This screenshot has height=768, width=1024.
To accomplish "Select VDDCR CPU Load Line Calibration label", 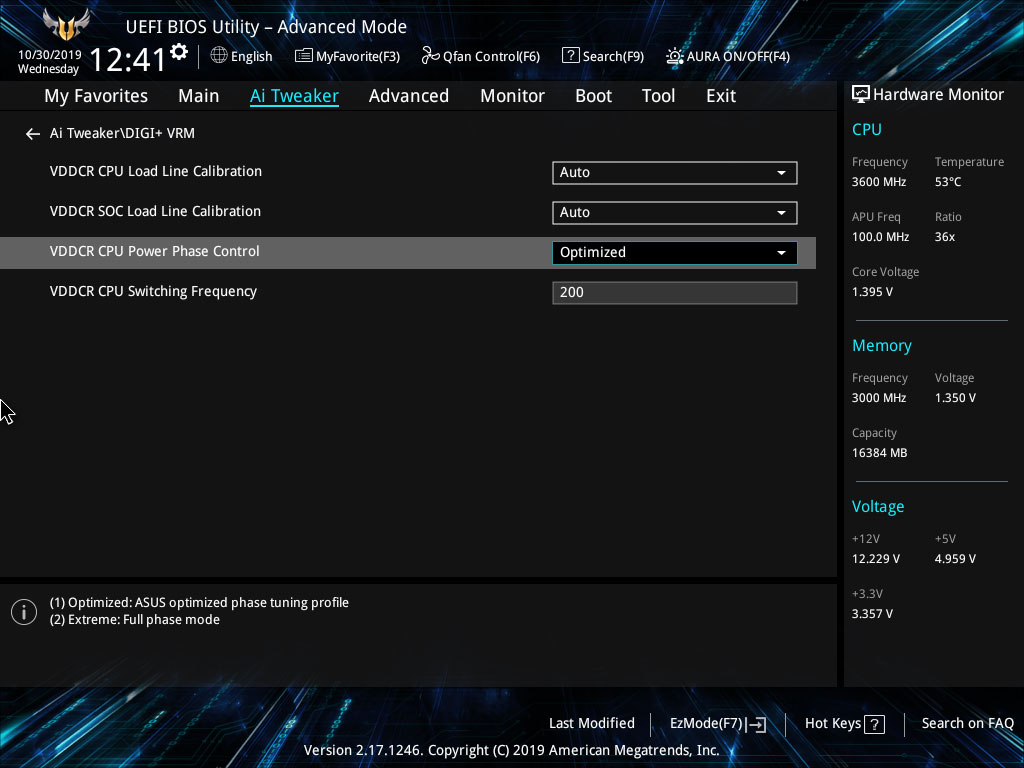I will coord(155,171).
